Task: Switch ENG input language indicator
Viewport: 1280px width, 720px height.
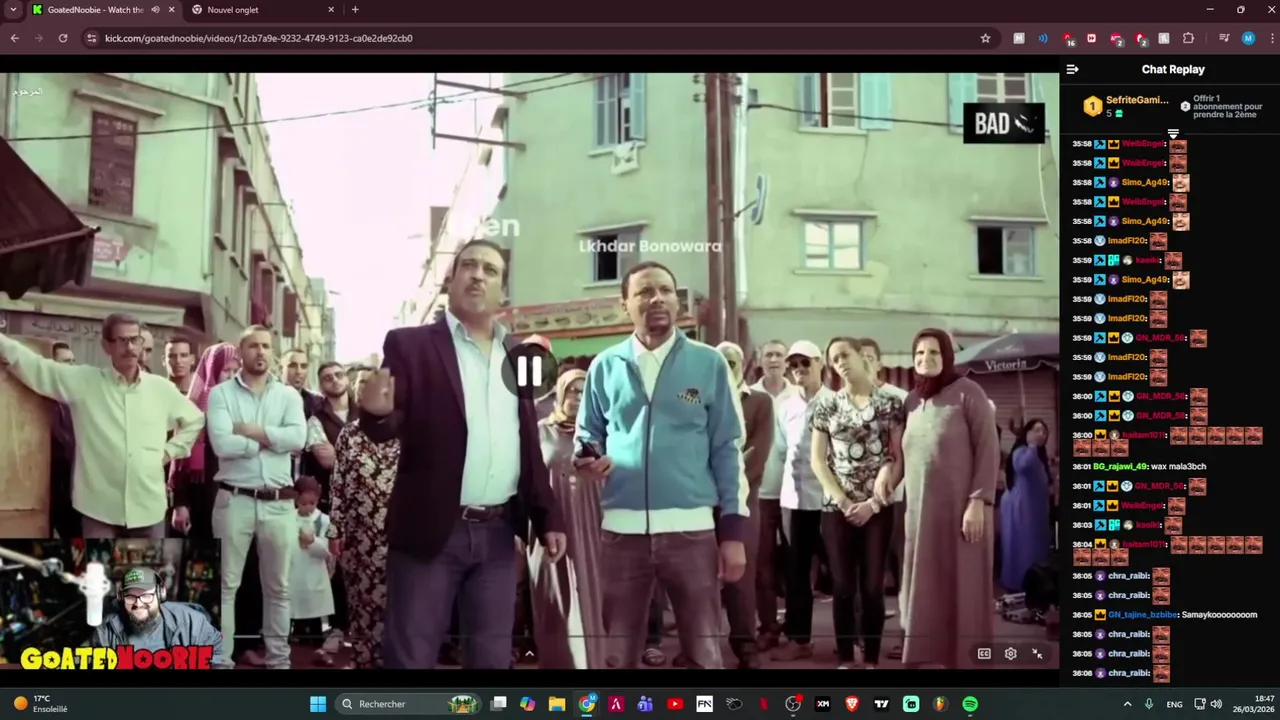Action: coord(1174,704)
